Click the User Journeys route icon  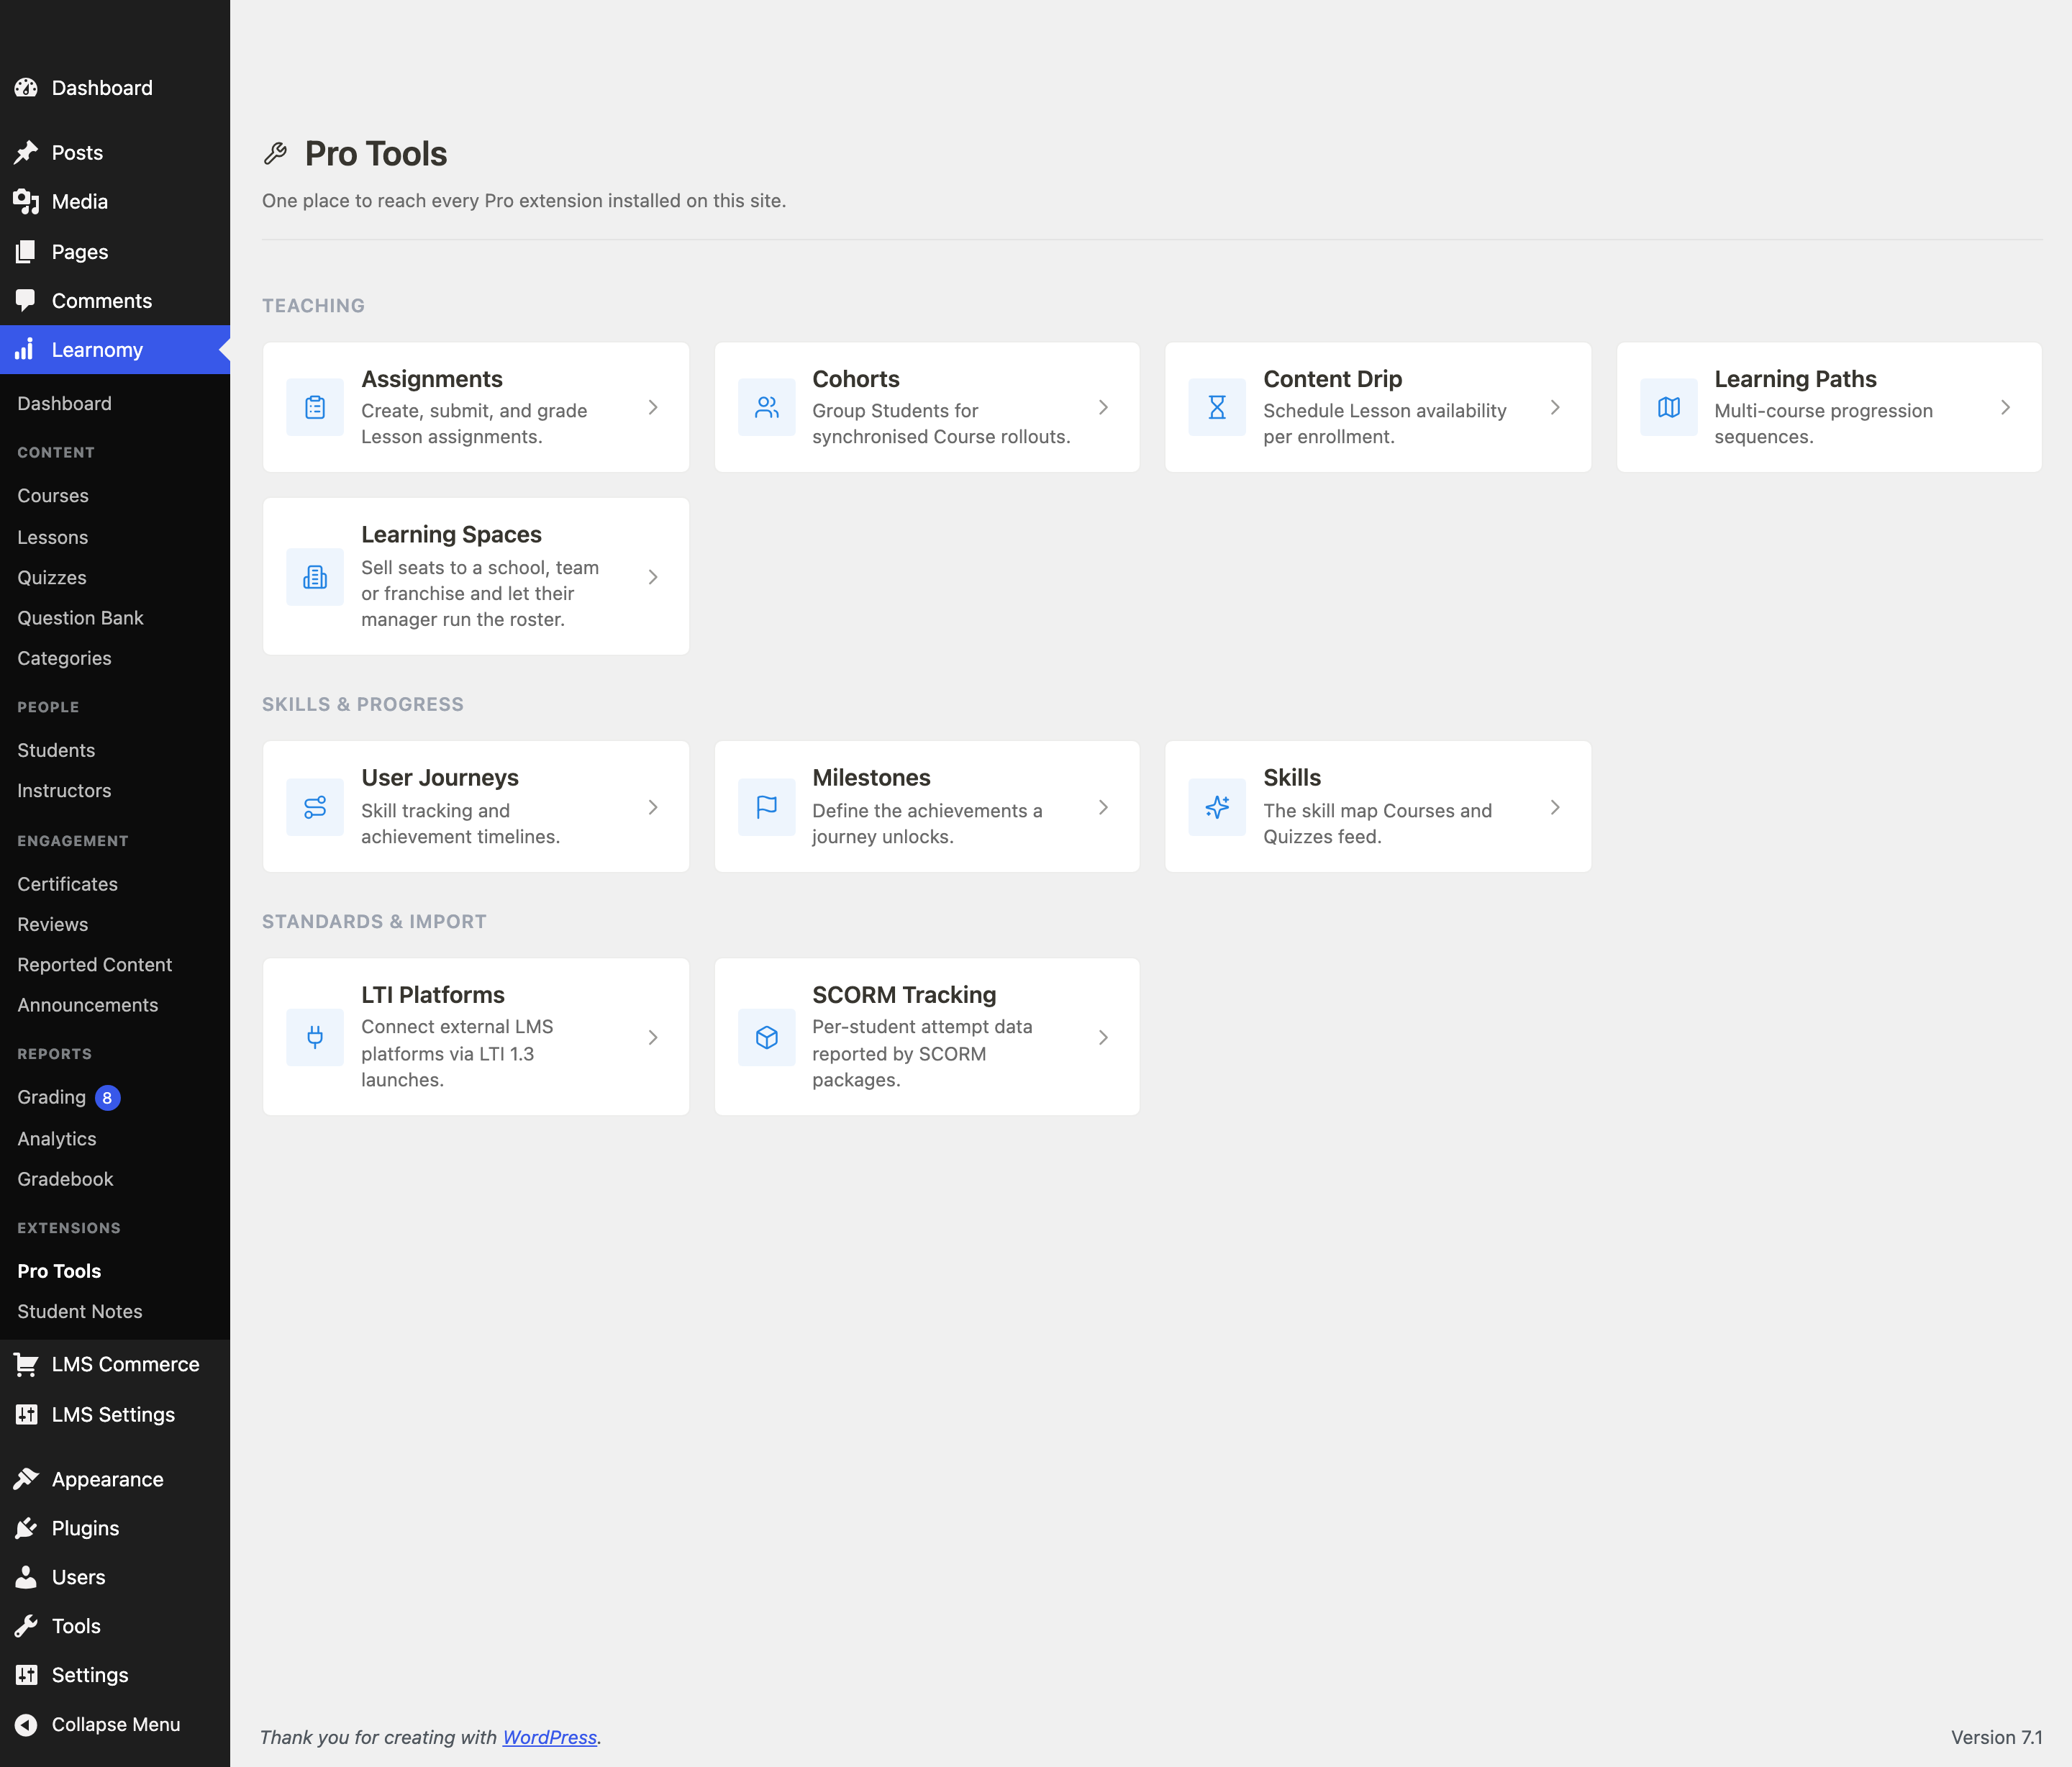[x=315, y=807]
